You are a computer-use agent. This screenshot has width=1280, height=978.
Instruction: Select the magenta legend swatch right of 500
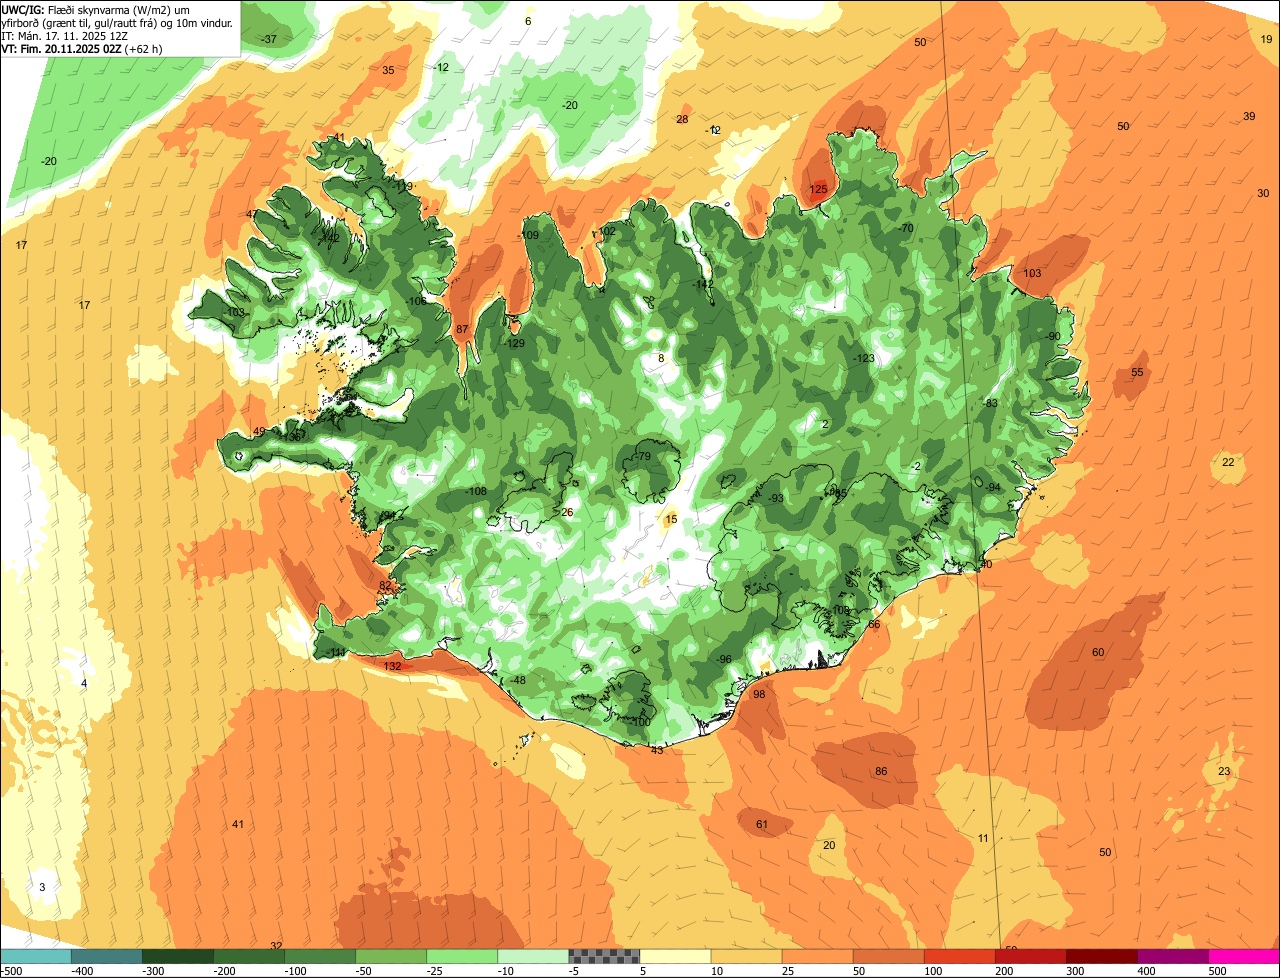click(1244, 956)
